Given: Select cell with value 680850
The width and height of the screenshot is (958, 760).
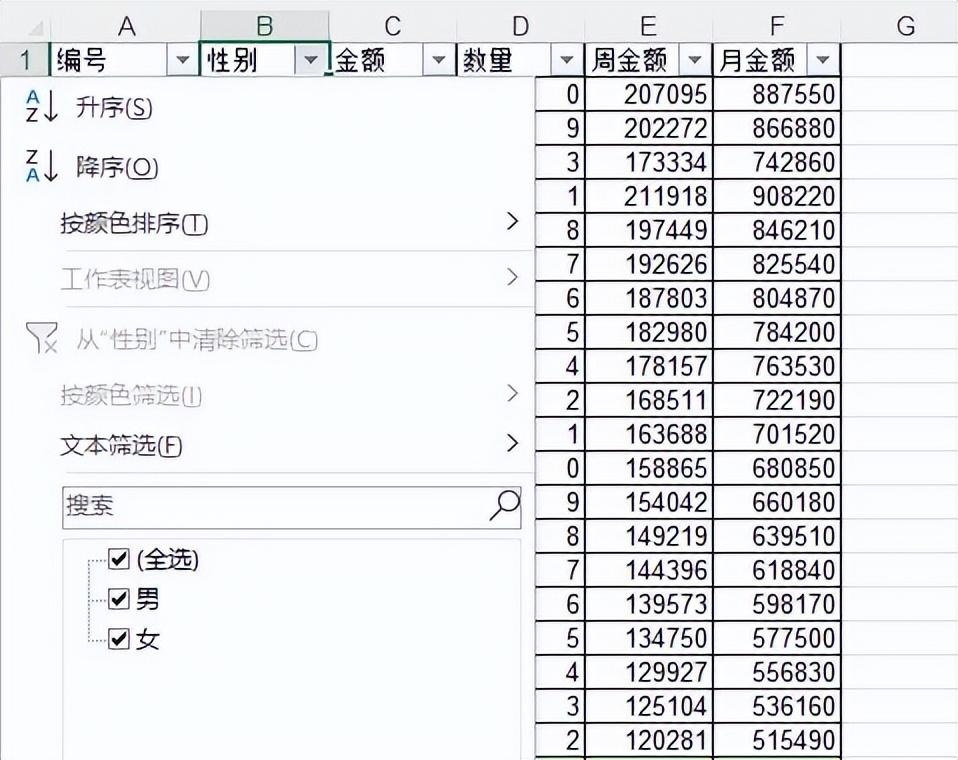Looking at the screenshot, I should point(777,468).
